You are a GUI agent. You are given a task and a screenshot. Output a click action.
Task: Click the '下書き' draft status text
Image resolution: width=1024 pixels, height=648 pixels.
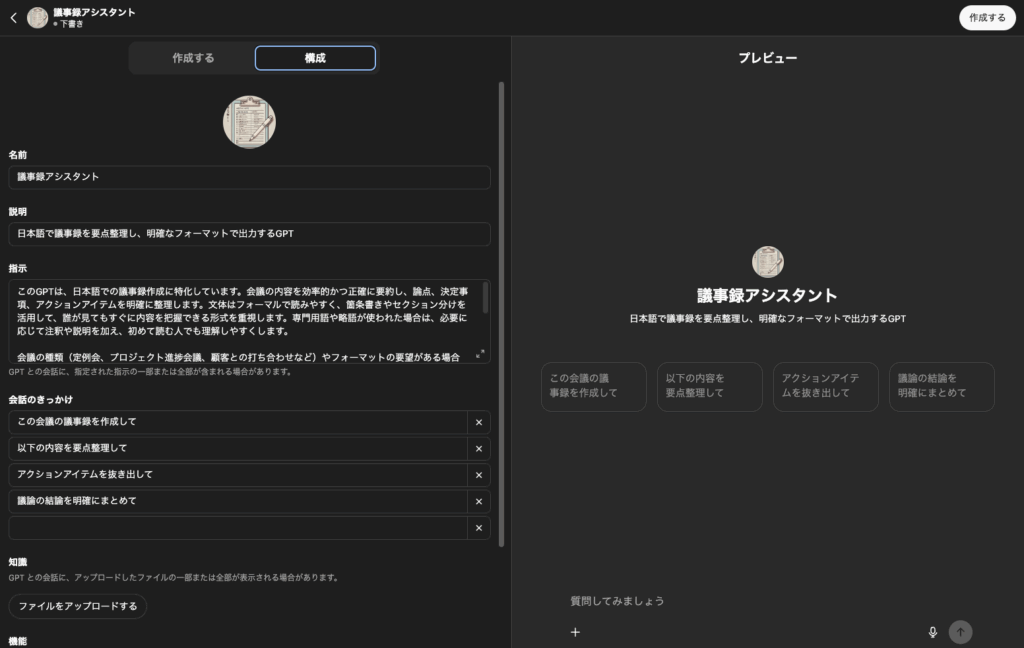[x=72, y=24]
